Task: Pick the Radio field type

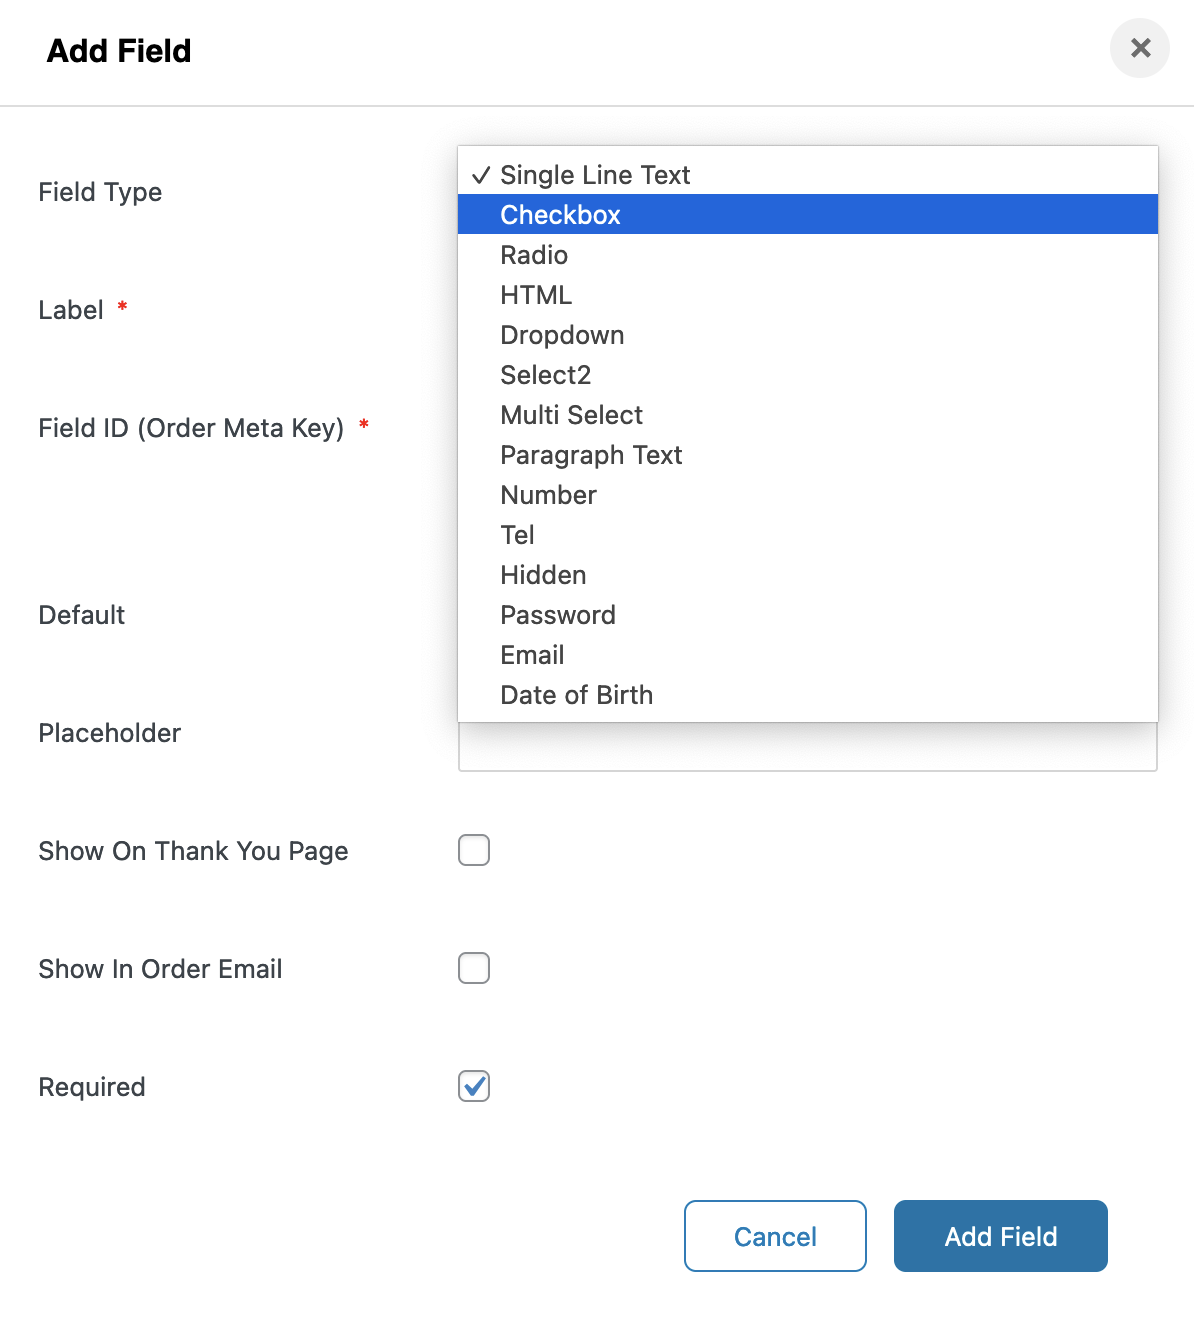Action: pyautogui.click(x=534, y=255)
